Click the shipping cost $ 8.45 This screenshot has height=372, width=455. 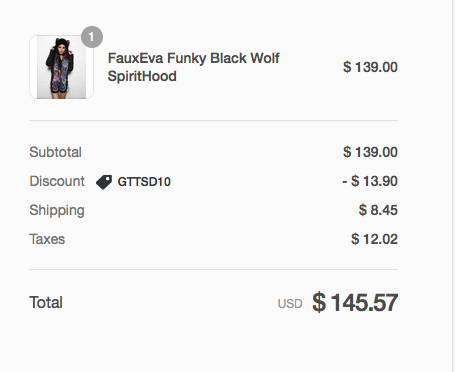click(378, 210)
